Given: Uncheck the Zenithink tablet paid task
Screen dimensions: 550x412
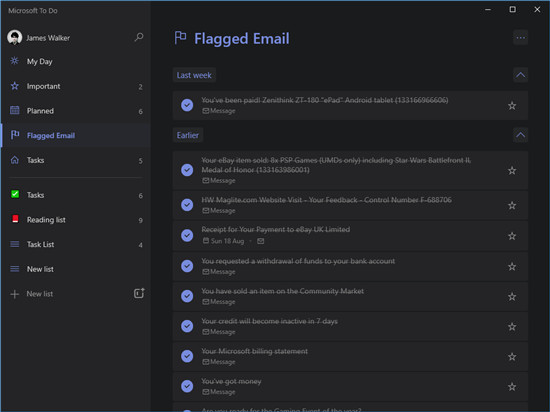Looking at the screenshot, I should pos(187,105).
